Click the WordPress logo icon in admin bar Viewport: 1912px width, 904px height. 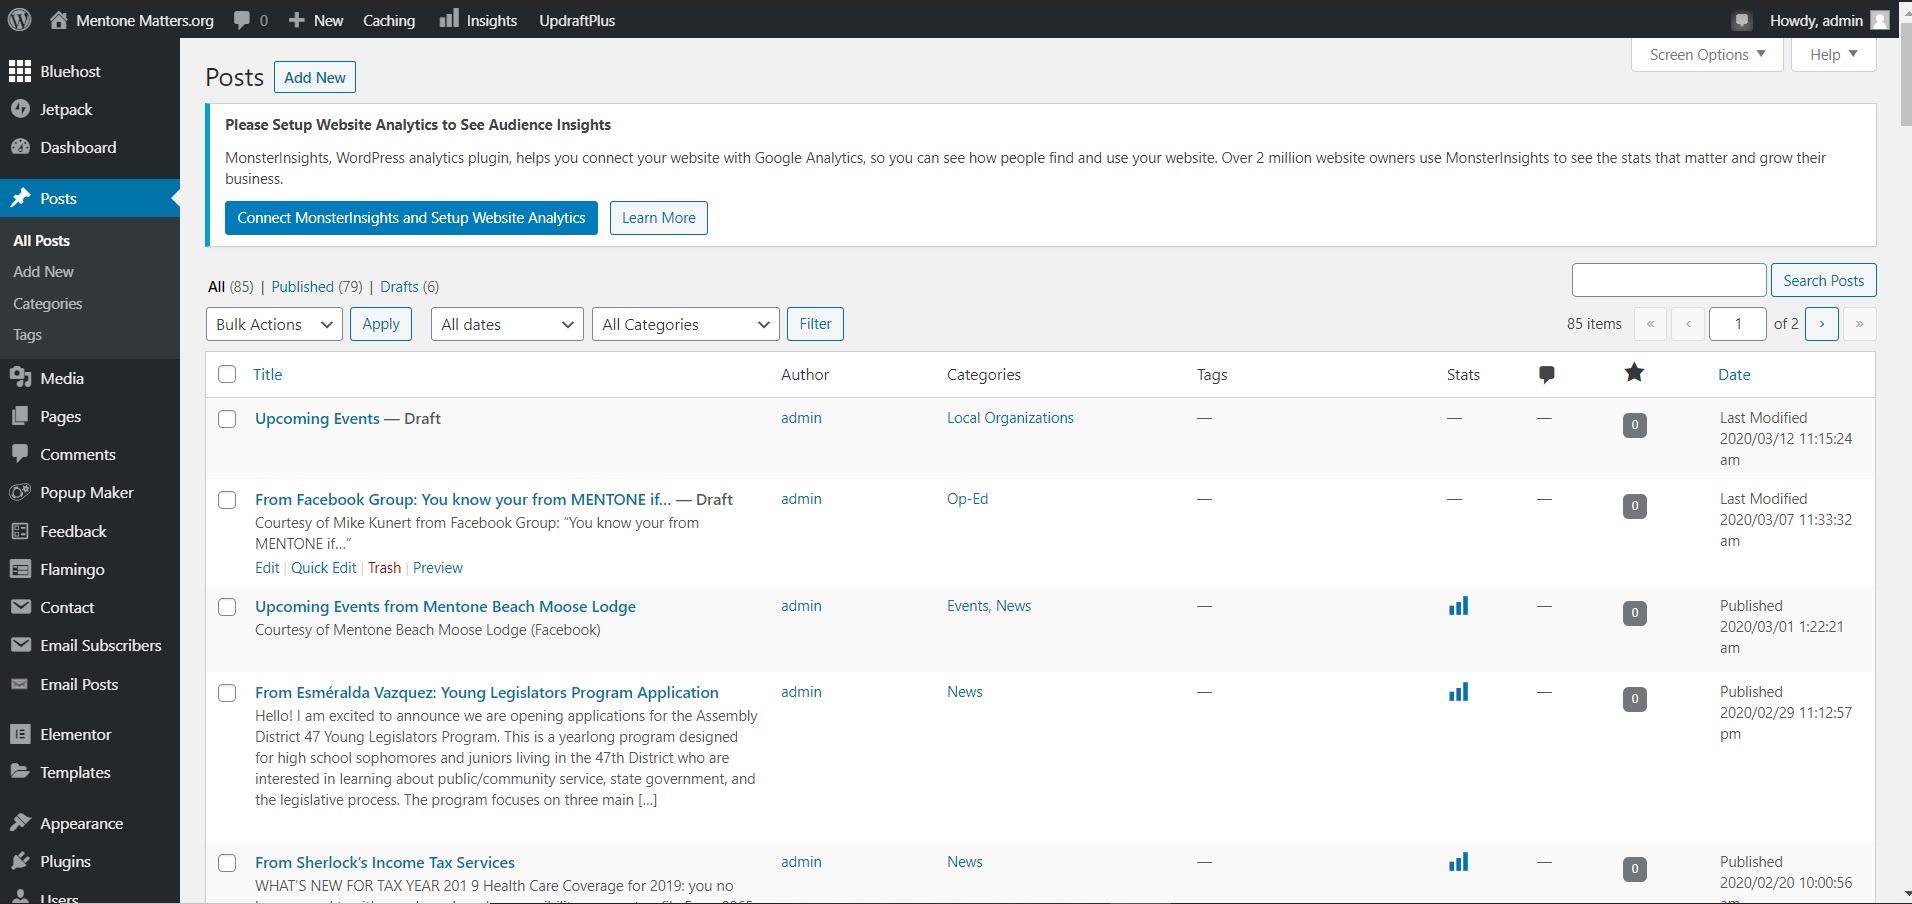(x=20, y=20)
